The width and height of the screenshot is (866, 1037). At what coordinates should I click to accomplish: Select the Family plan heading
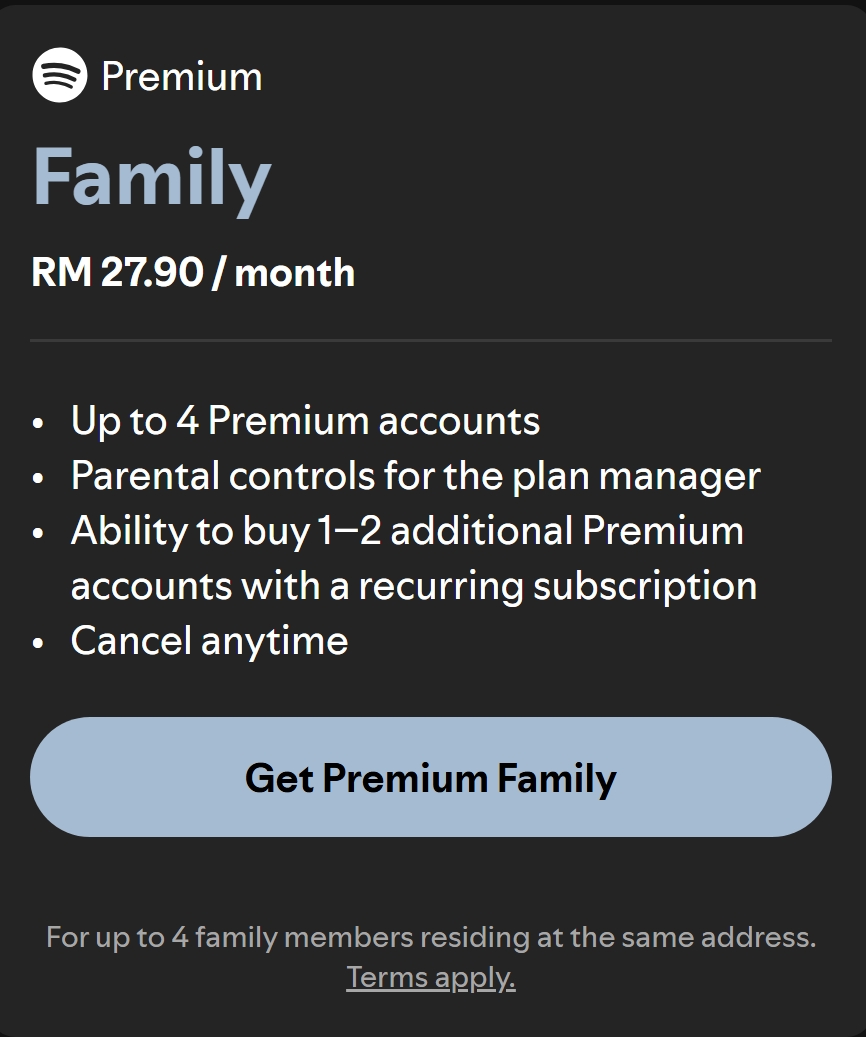152,179
